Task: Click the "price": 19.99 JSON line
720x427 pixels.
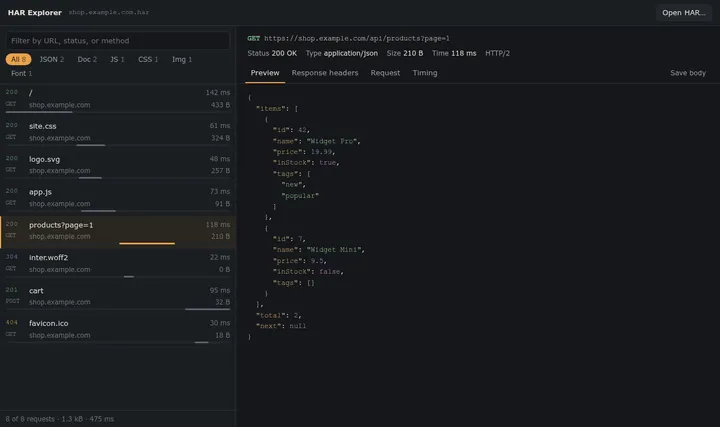Action: [304, 152]
